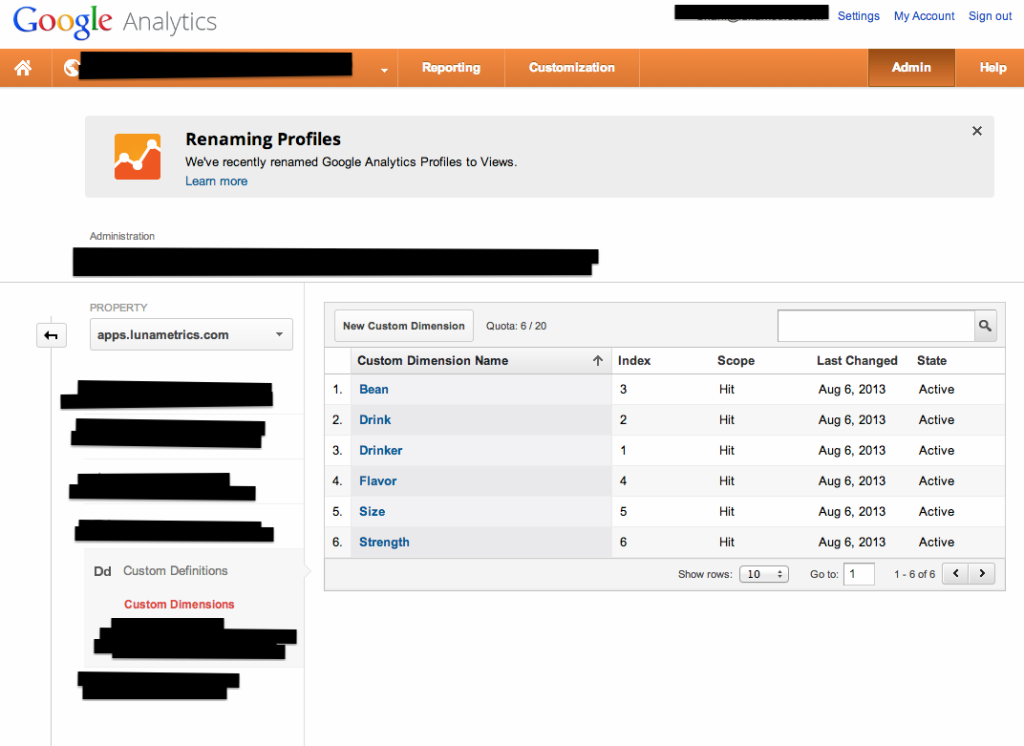The height and width of the screenshot is (746, 1024).
Task: Click the Aug 6, 2013 date in Size row
Action: 852,512
